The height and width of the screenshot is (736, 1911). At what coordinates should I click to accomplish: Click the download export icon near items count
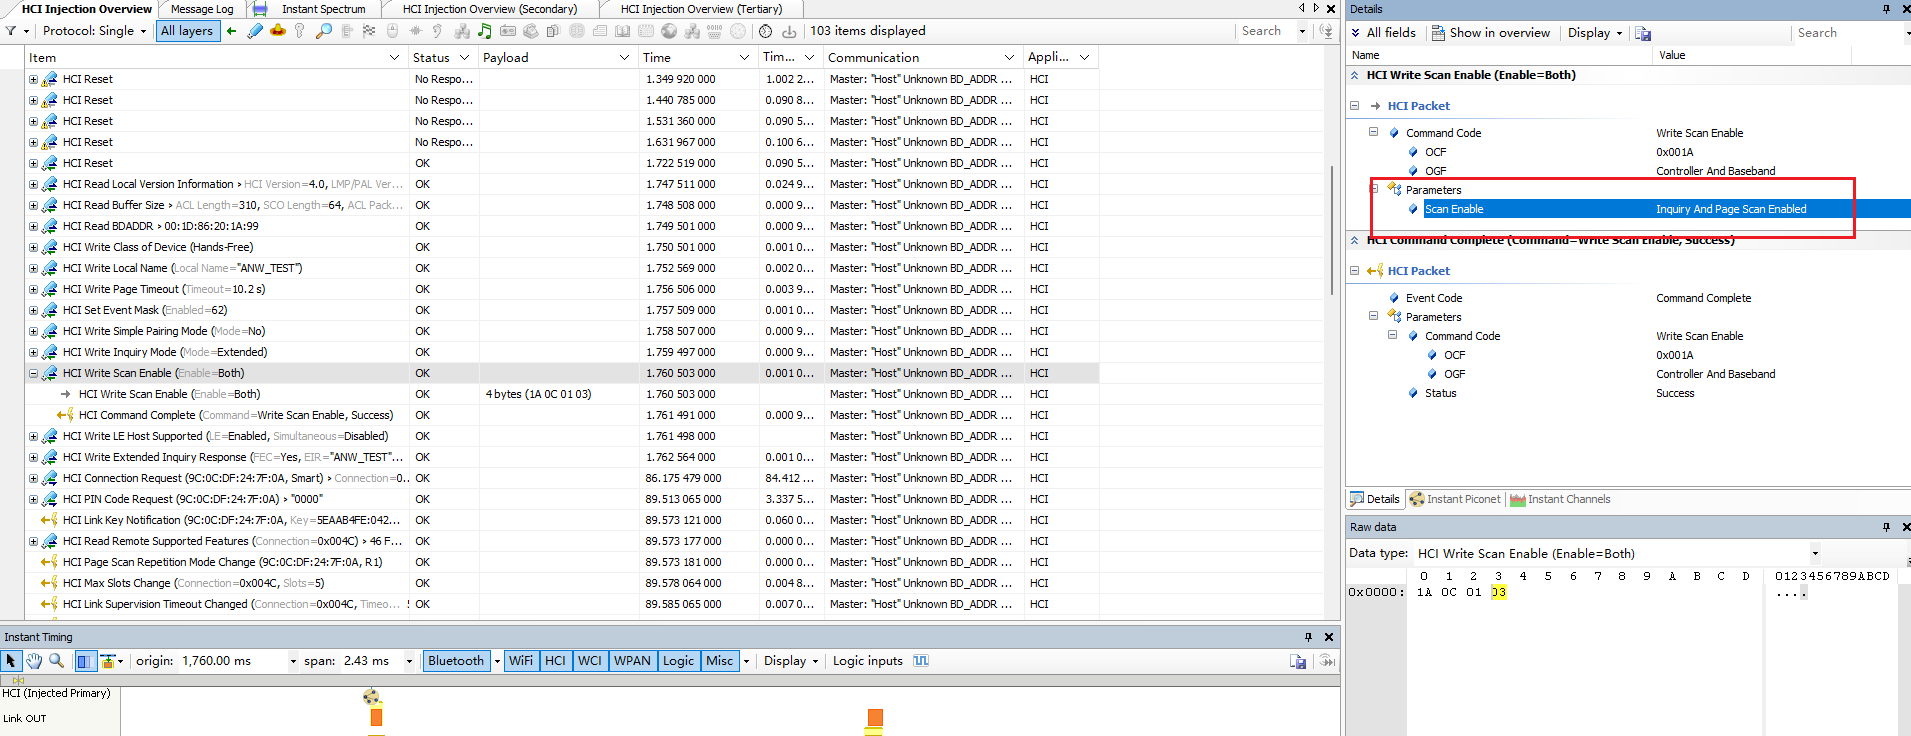[x=789, y=31]
